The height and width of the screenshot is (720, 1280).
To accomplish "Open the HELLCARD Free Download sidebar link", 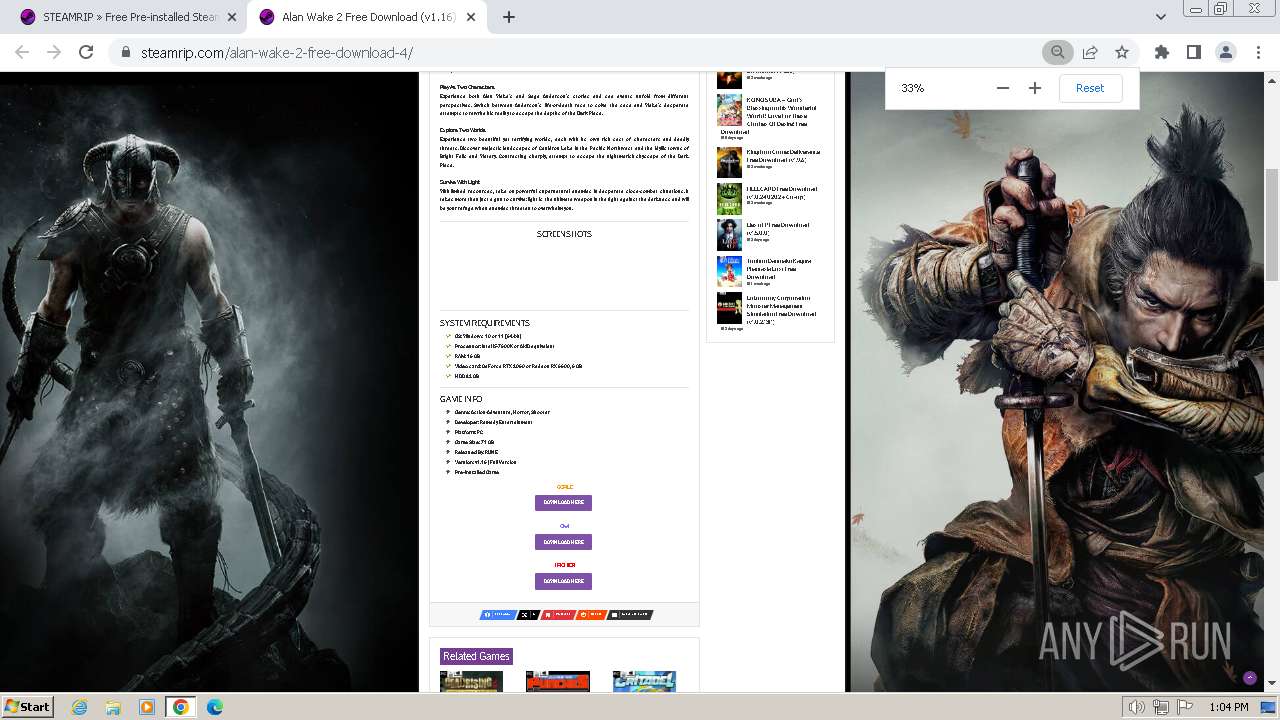I will point(781,192).
